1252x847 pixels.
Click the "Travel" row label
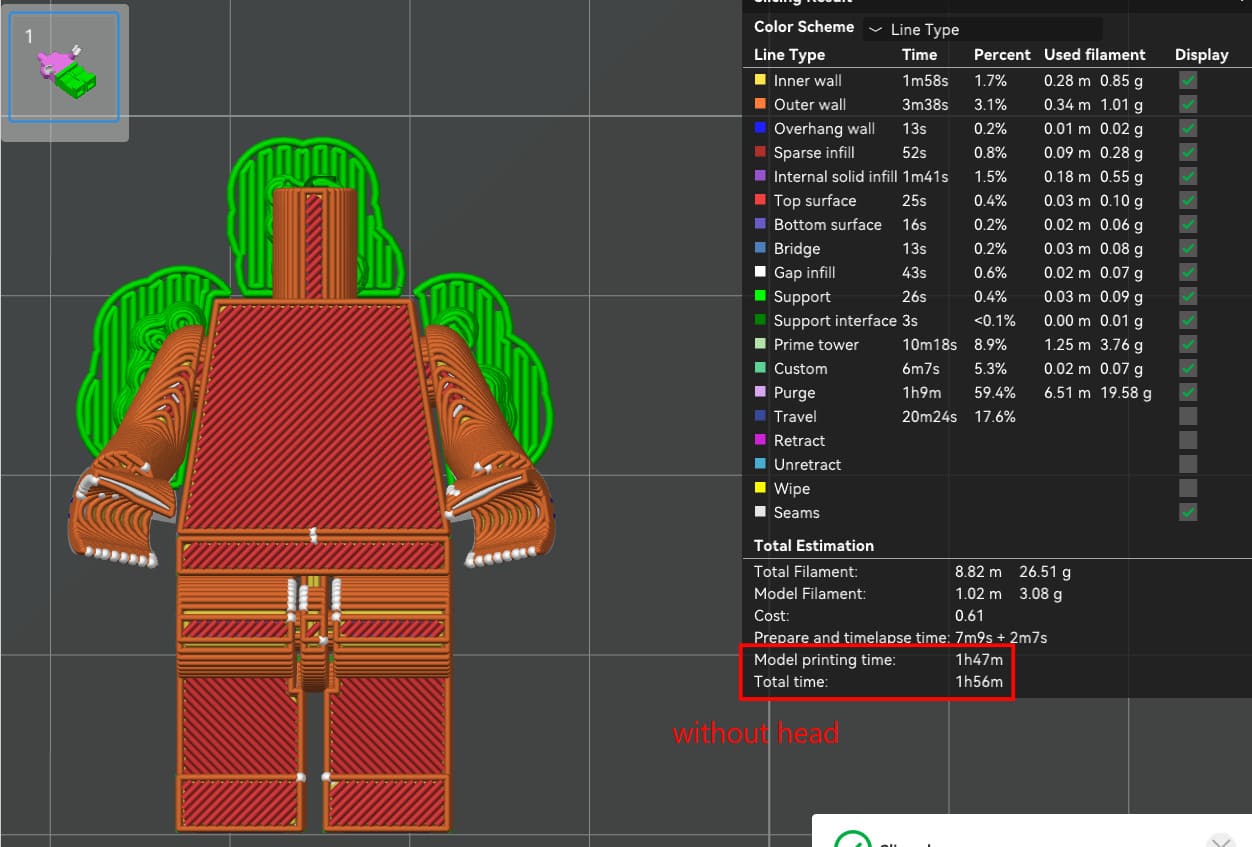[x=795, y=416]
